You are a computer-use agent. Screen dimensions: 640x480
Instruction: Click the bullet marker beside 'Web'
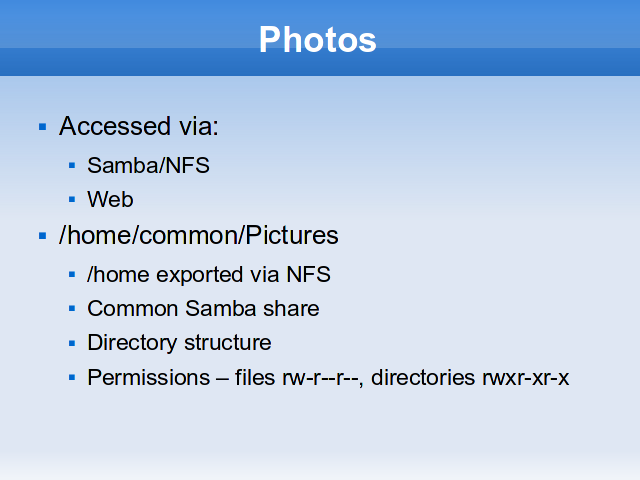[72, 200]
